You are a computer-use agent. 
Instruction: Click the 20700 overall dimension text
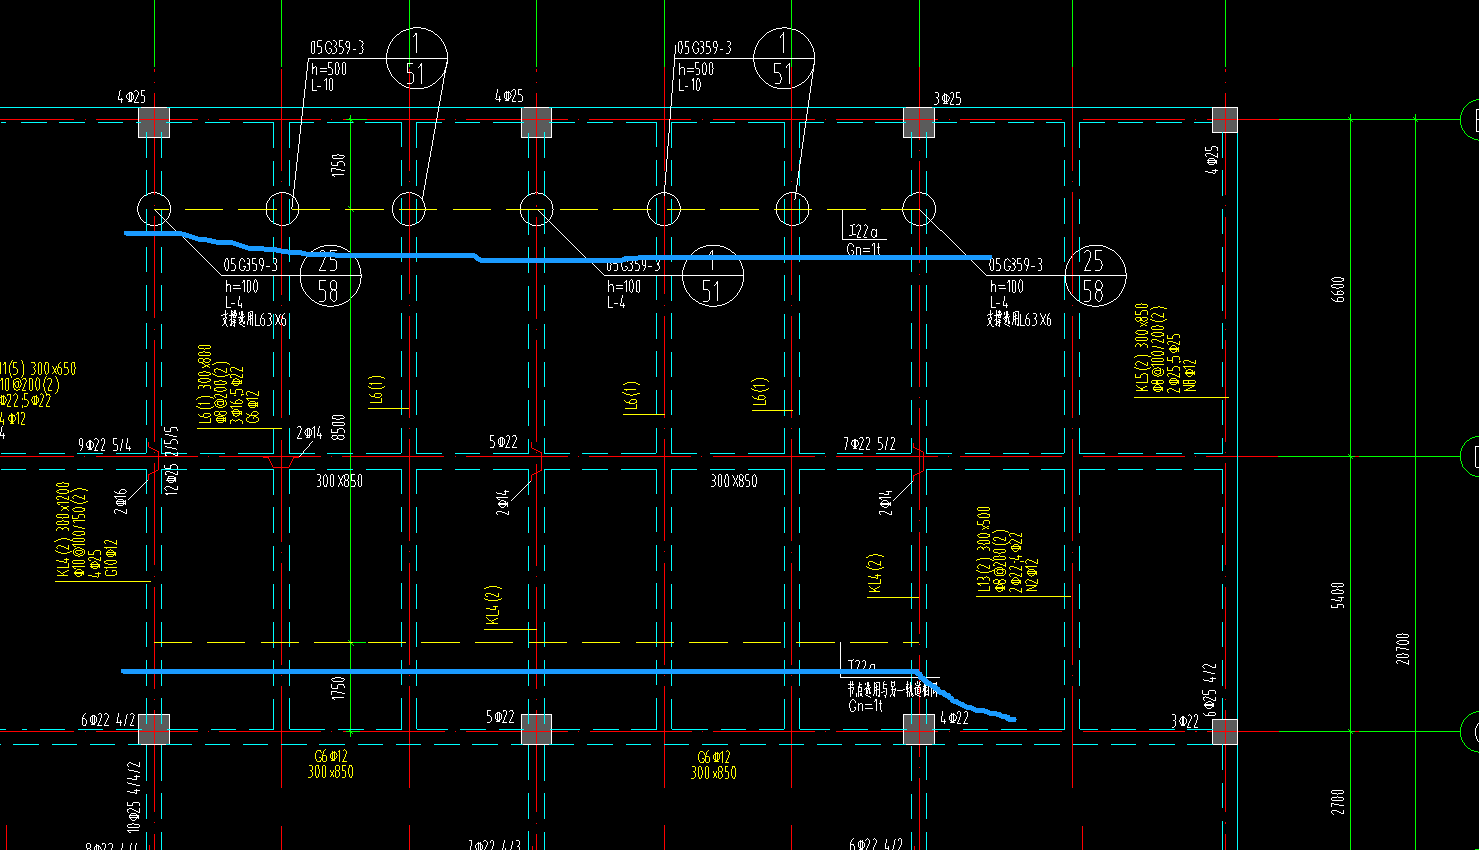[x=1403, y=648]
